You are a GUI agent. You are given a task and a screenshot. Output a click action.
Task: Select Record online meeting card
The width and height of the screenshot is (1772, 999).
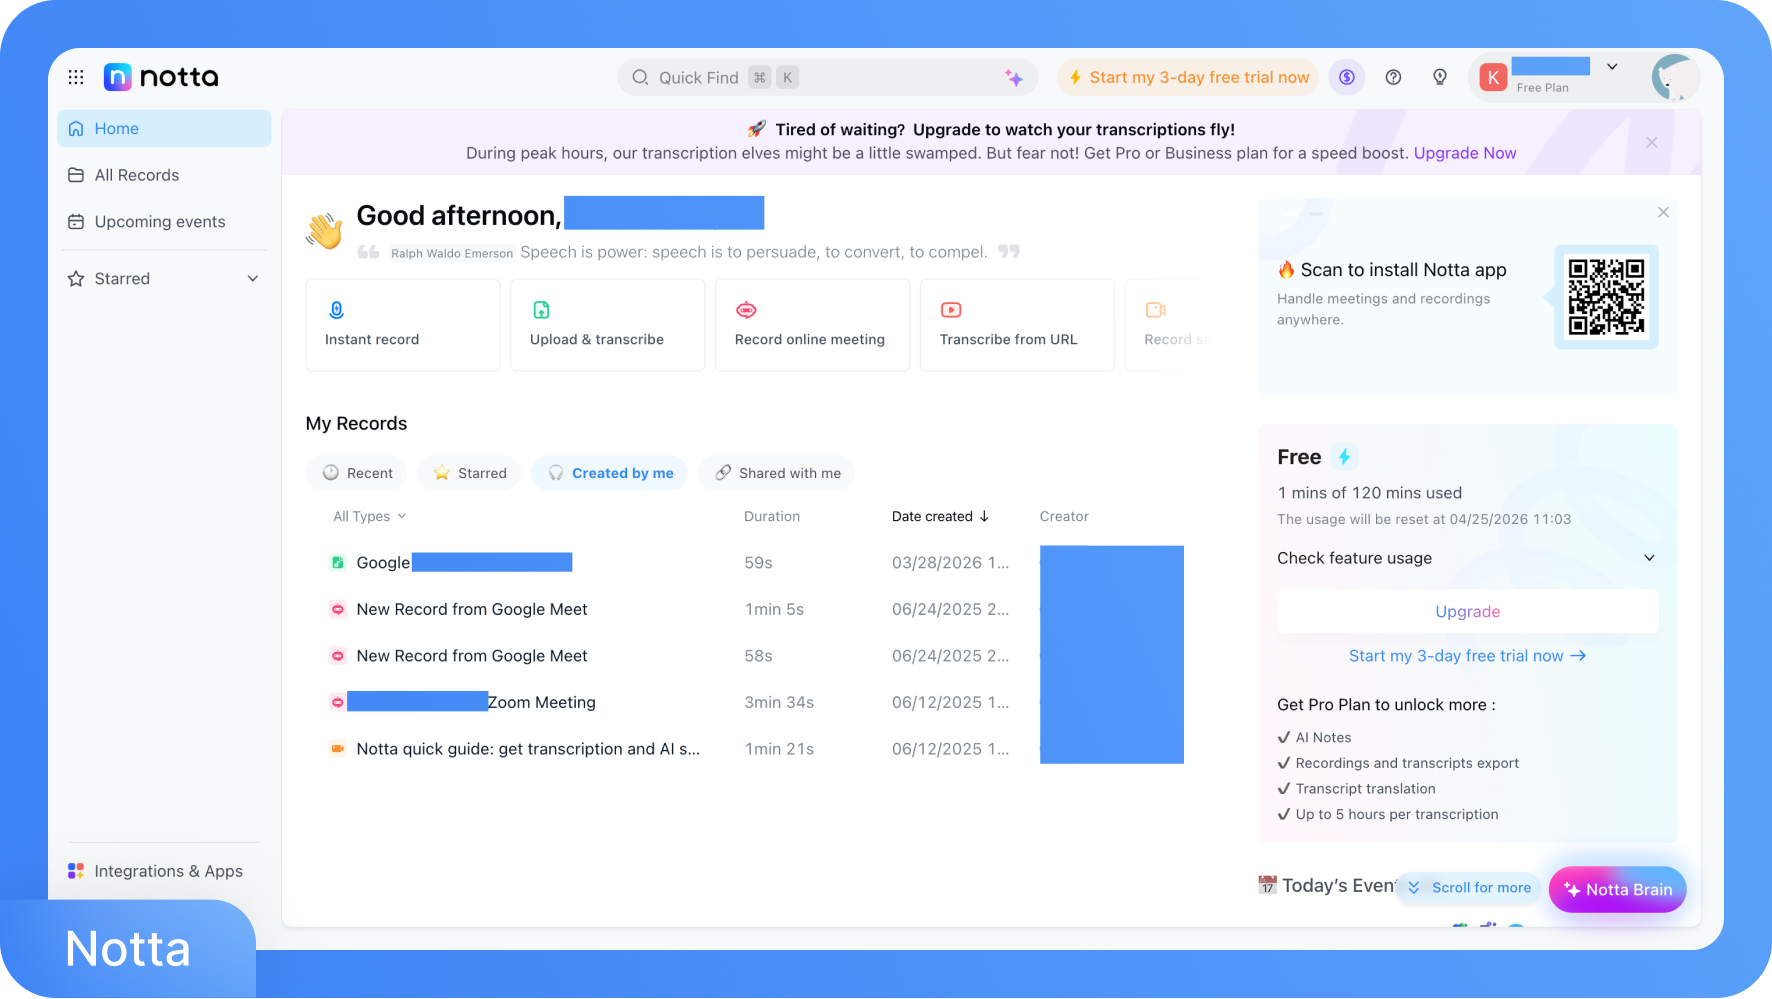[x=811, y=325]
